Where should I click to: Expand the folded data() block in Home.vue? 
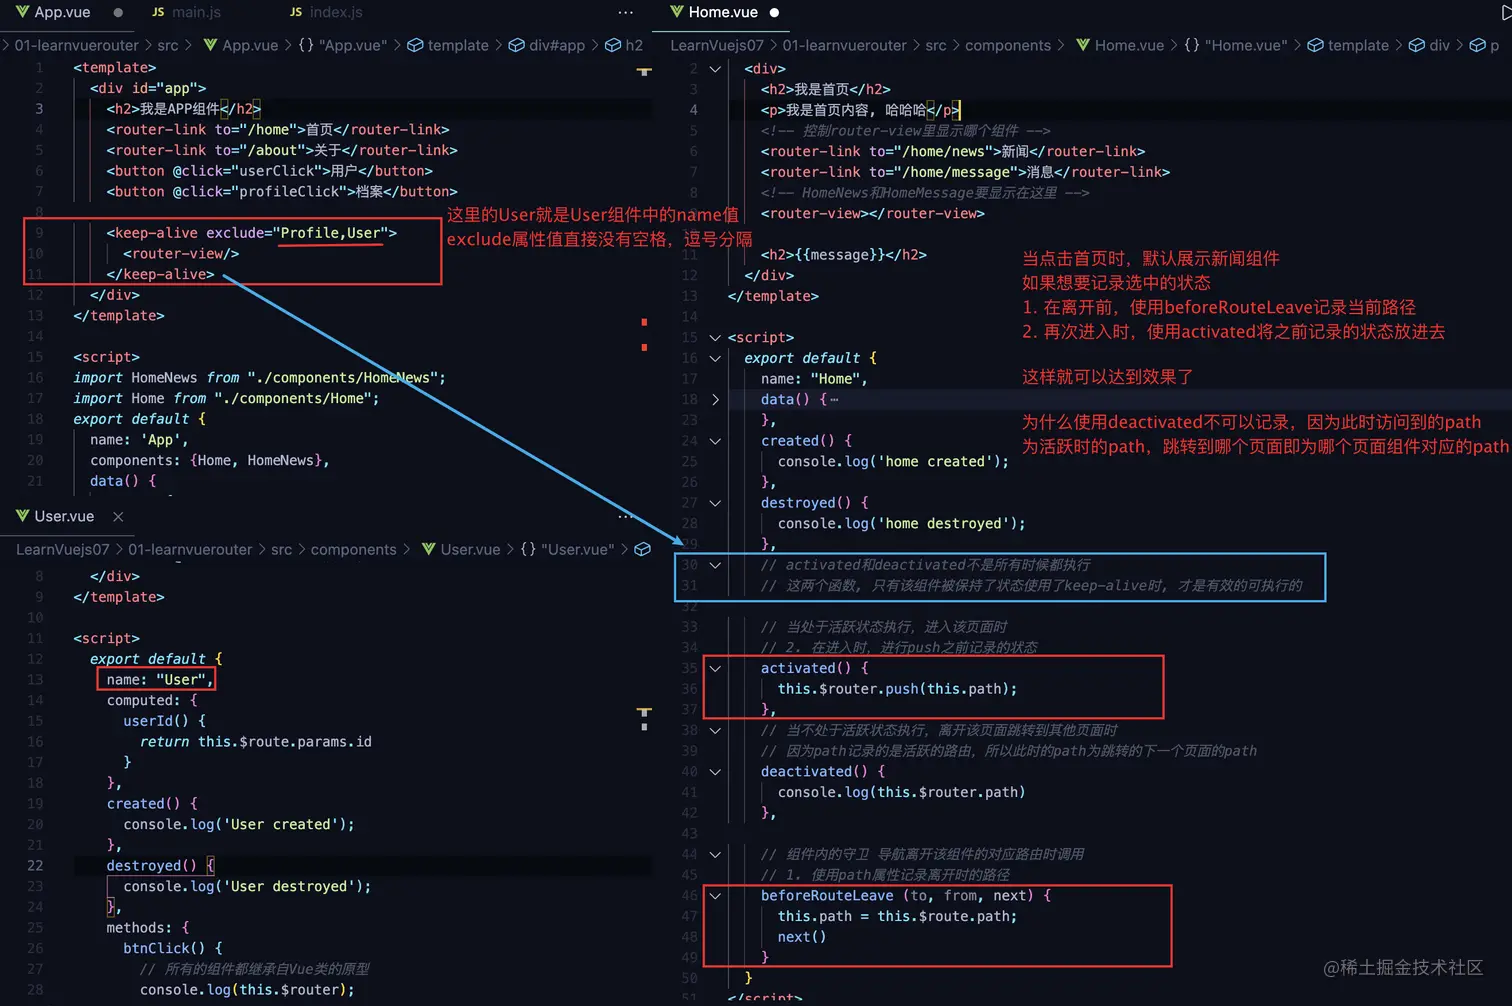tap(715, 400)
